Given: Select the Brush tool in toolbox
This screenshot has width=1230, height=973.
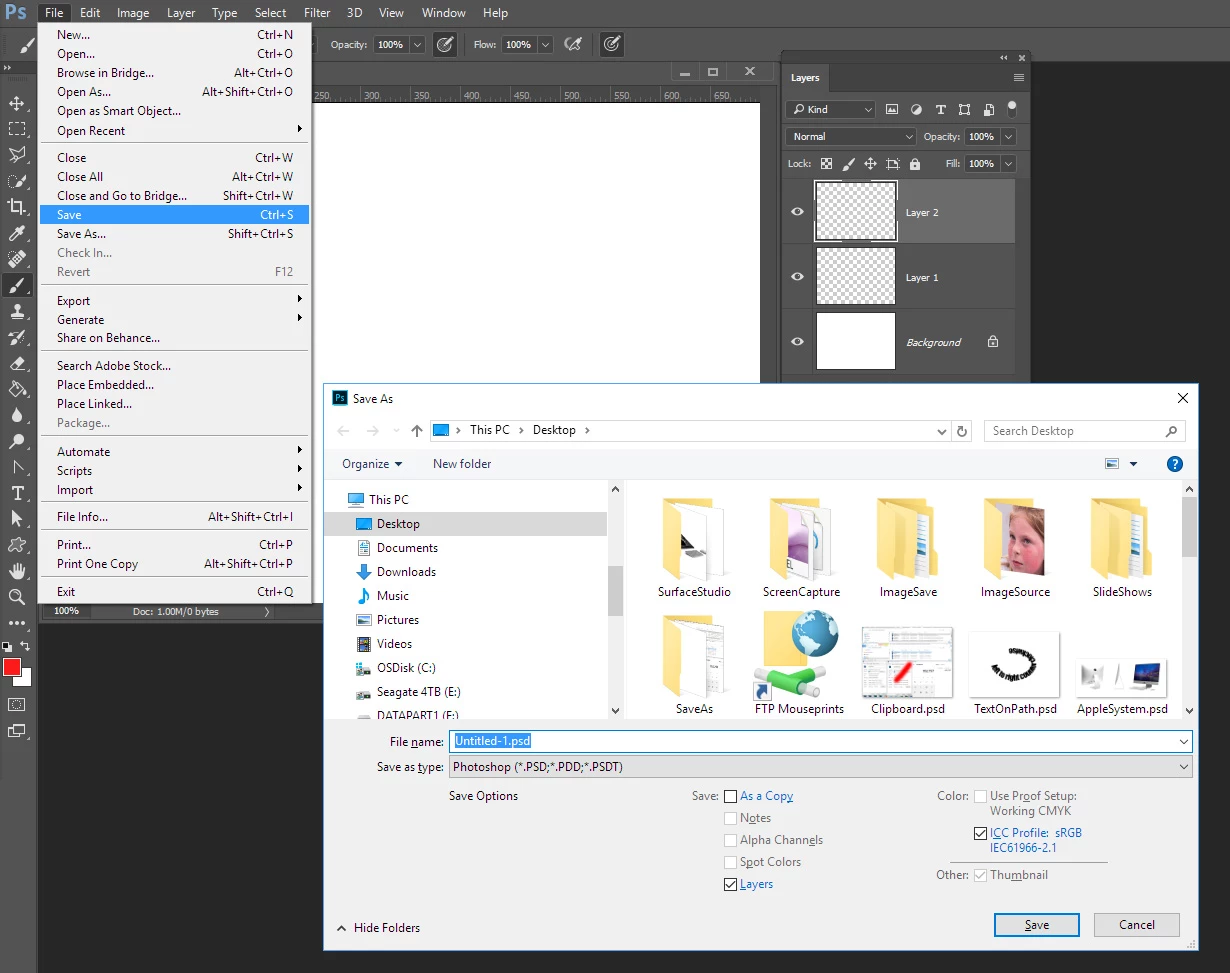Looking at the screenshot, I should click(x=17, y=285).
